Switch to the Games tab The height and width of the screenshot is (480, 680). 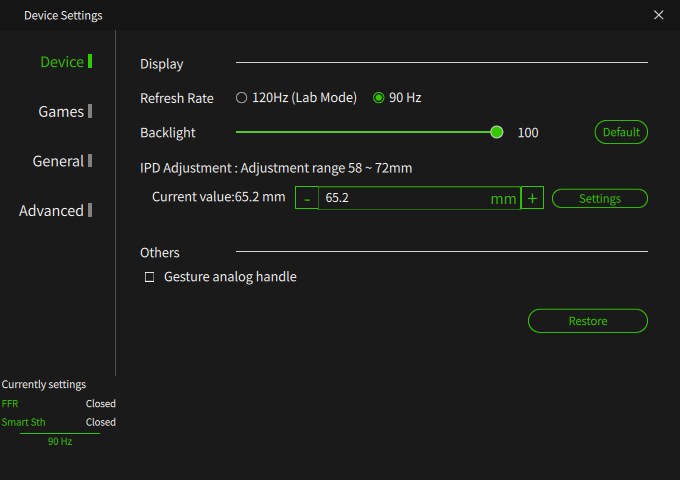point(61,111)
